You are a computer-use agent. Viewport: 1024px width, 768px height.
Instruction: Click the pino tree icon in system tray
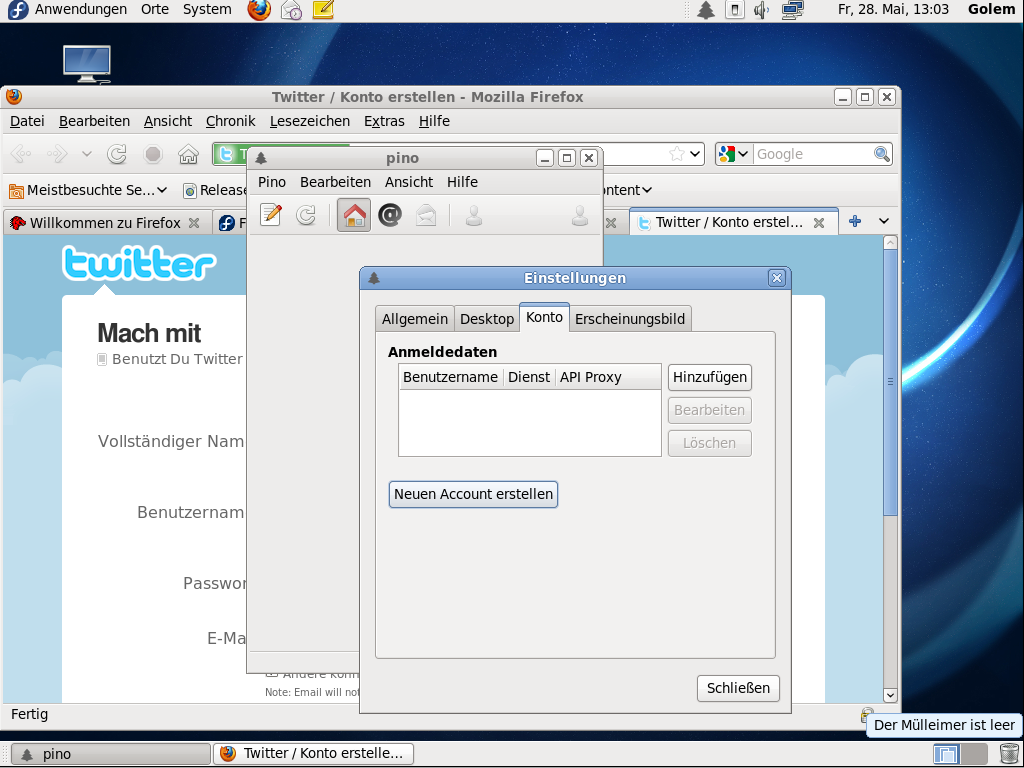point(706,10)
